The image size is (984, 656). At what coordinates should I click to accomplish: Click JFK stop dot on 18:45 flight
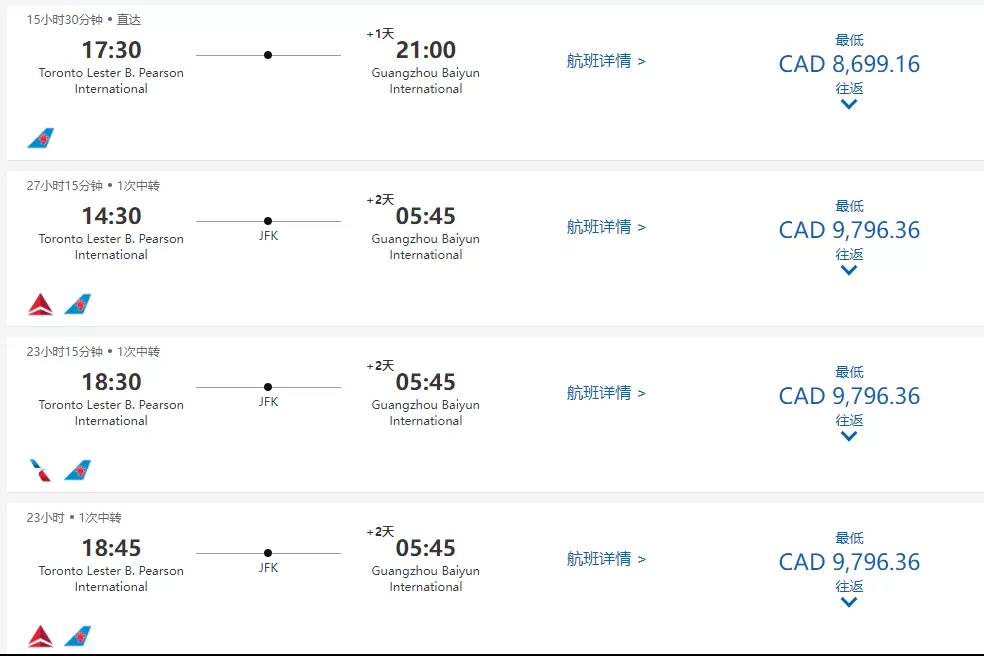268,553
